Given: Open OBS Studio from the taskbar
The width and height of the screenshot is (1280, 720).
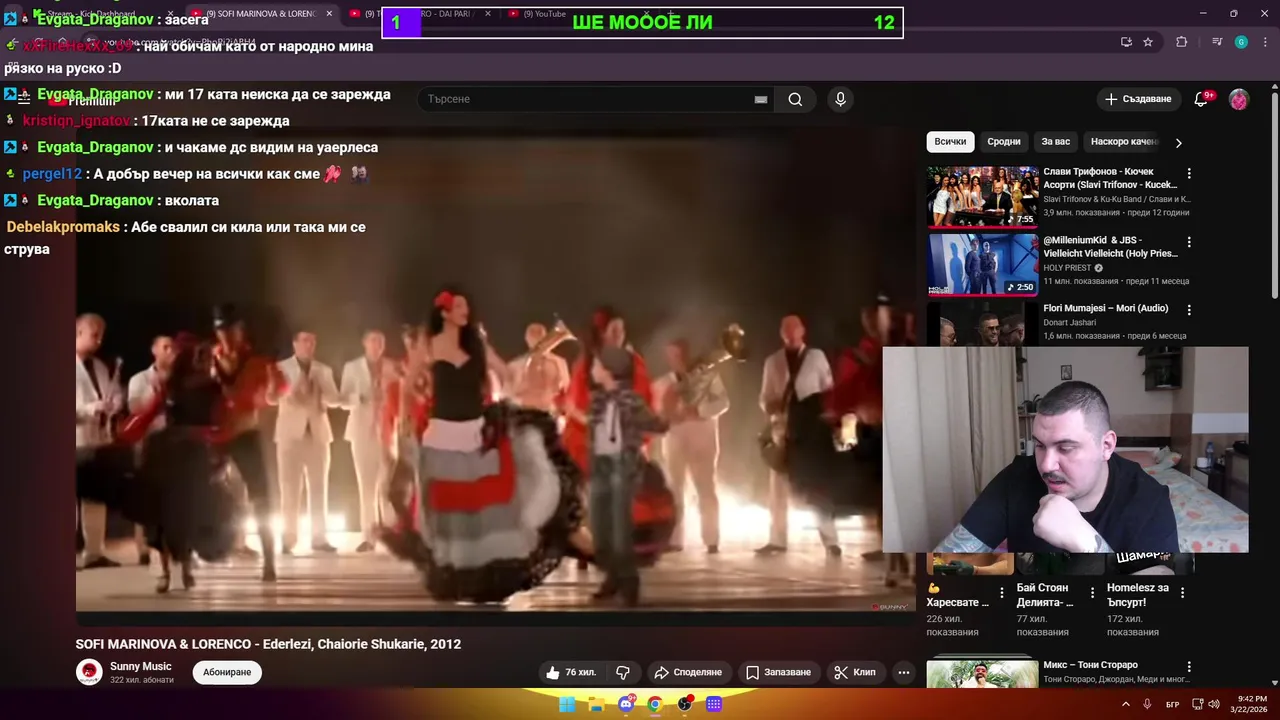Looking at the screenshot, I should click(685, 704).
